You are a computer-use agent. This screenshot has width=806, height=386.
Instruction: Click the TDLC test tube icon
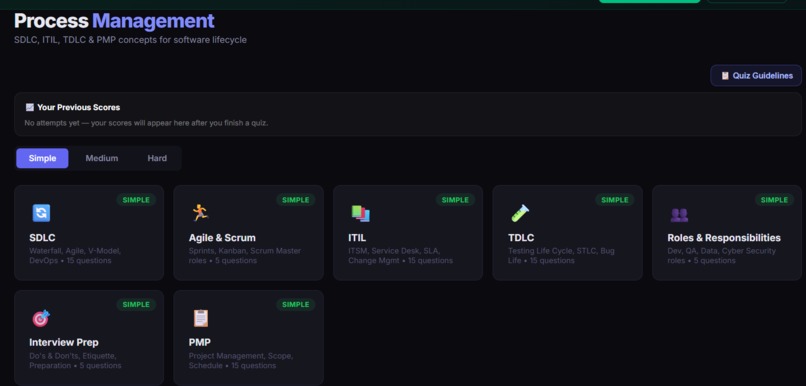coord(520,213)
